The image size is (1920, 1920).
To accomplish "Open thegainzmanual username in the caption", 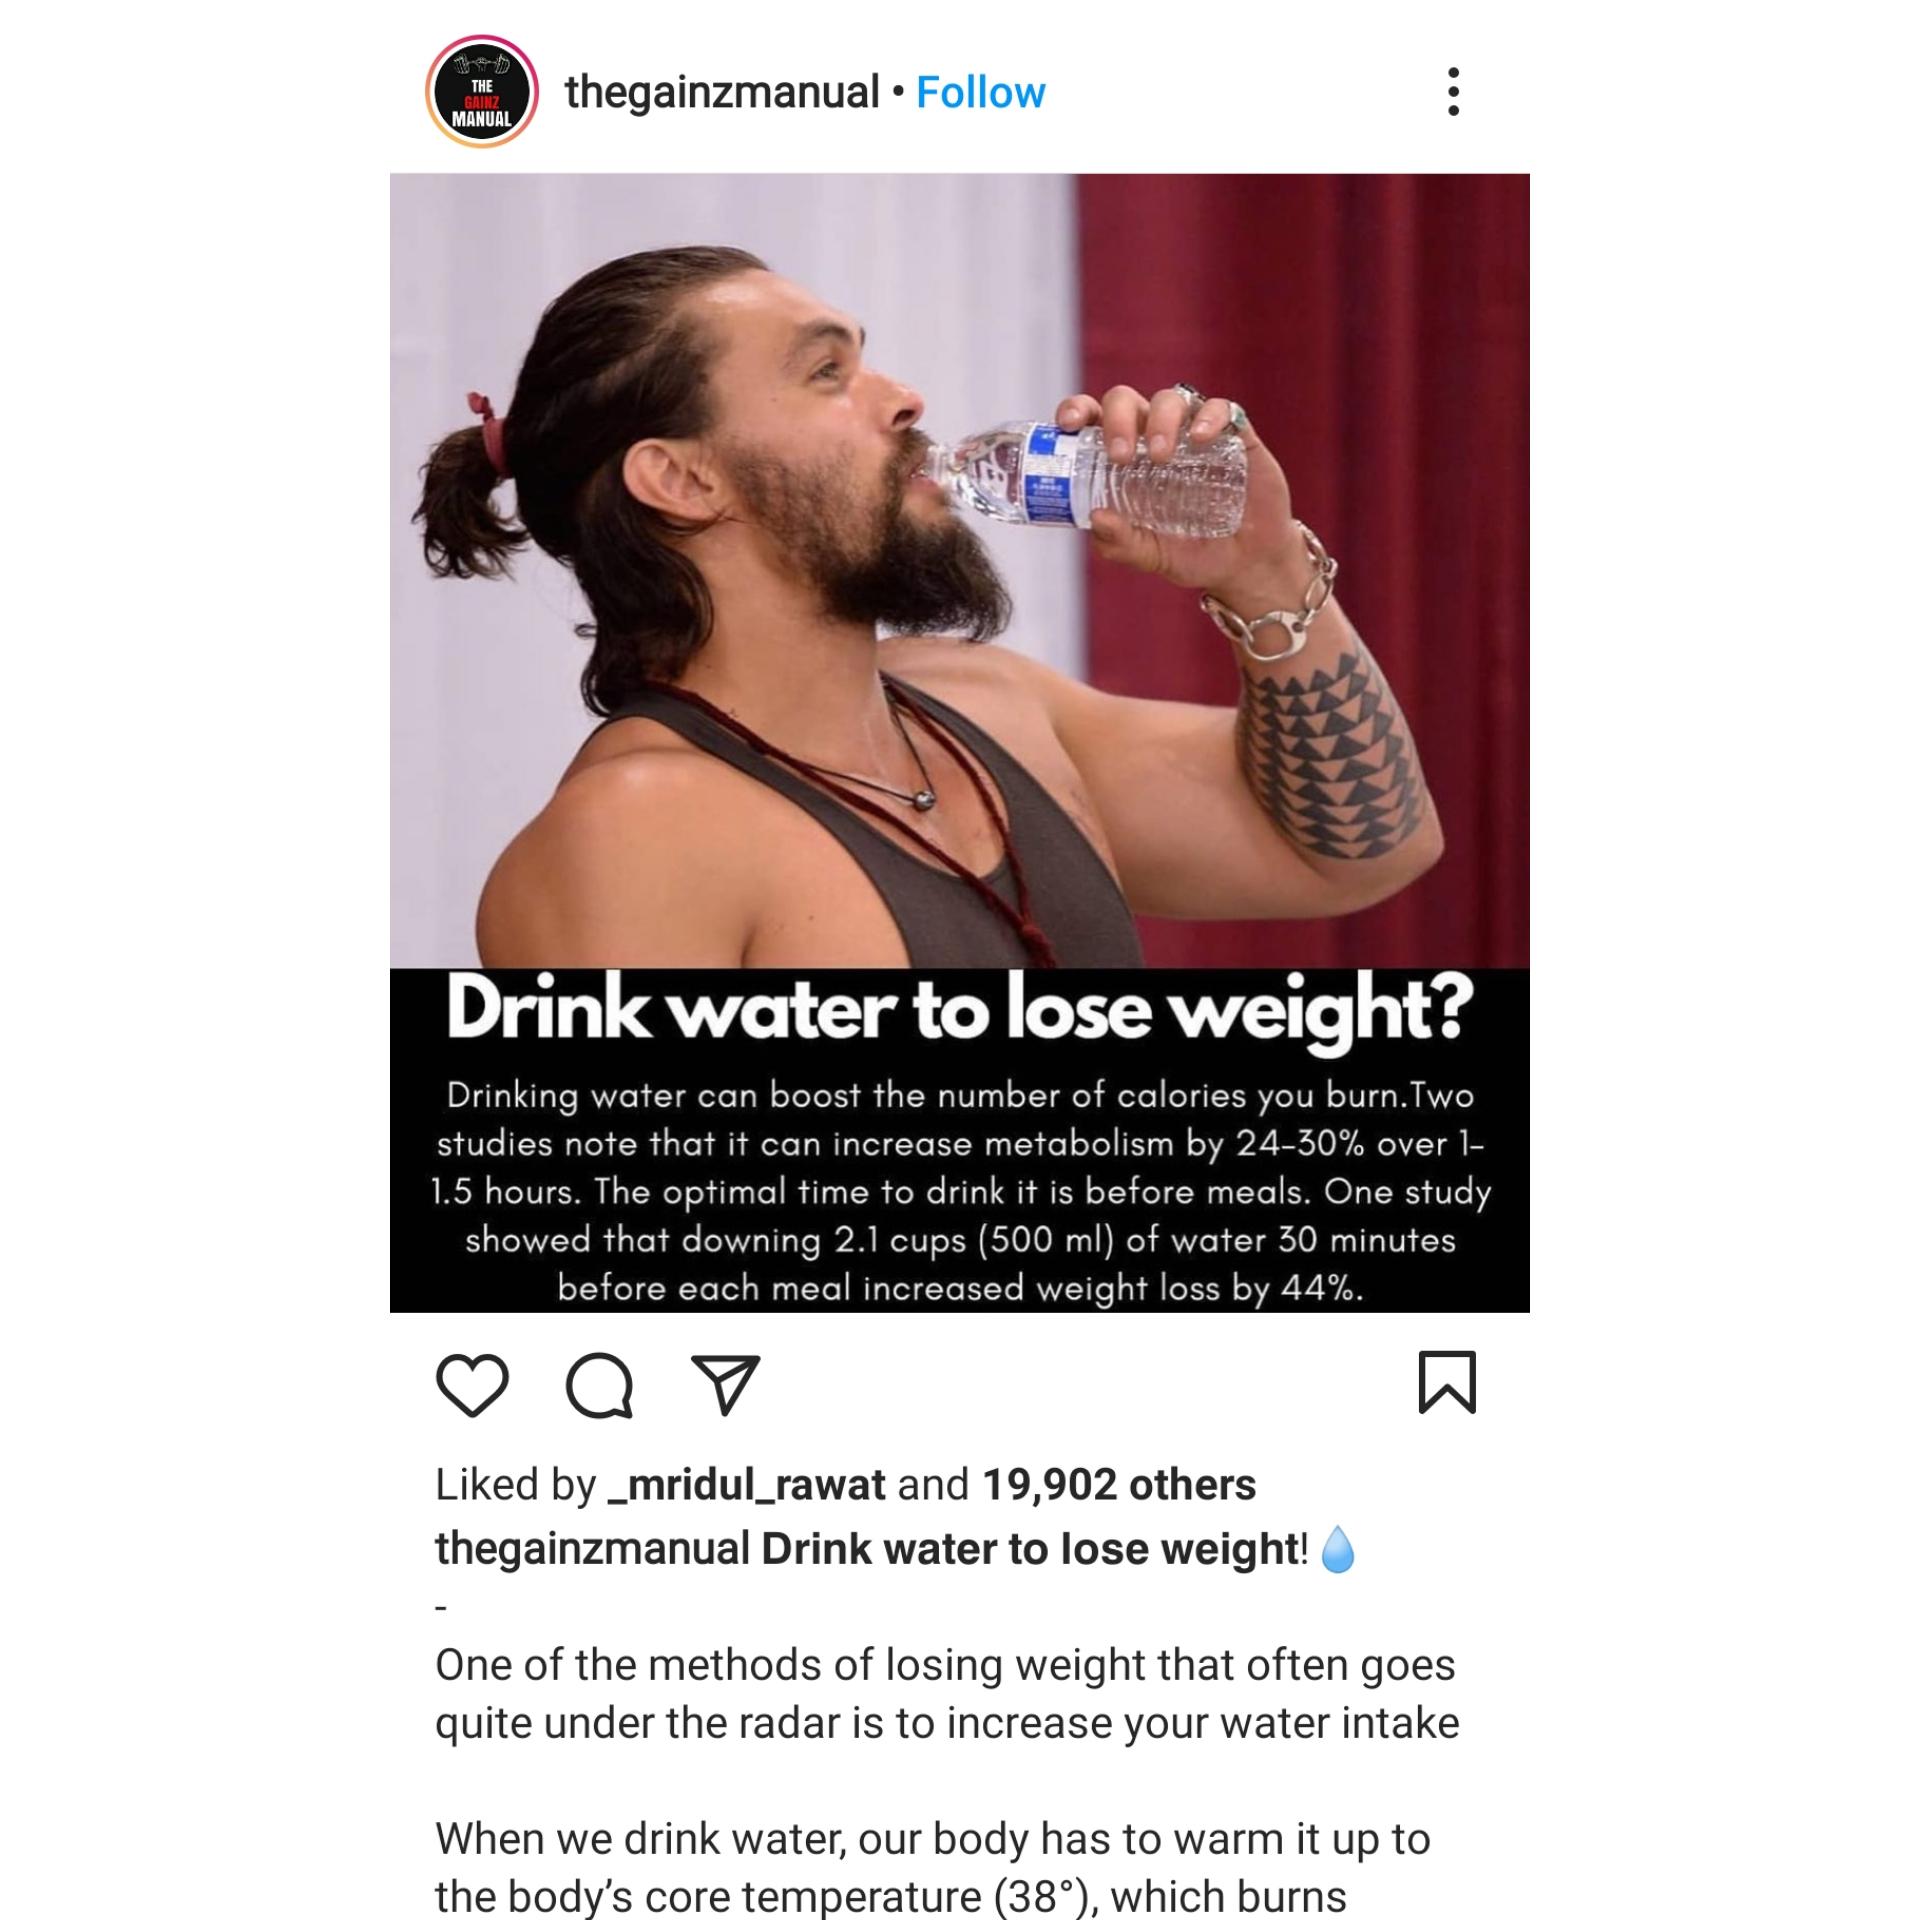I will [592, 1549].
